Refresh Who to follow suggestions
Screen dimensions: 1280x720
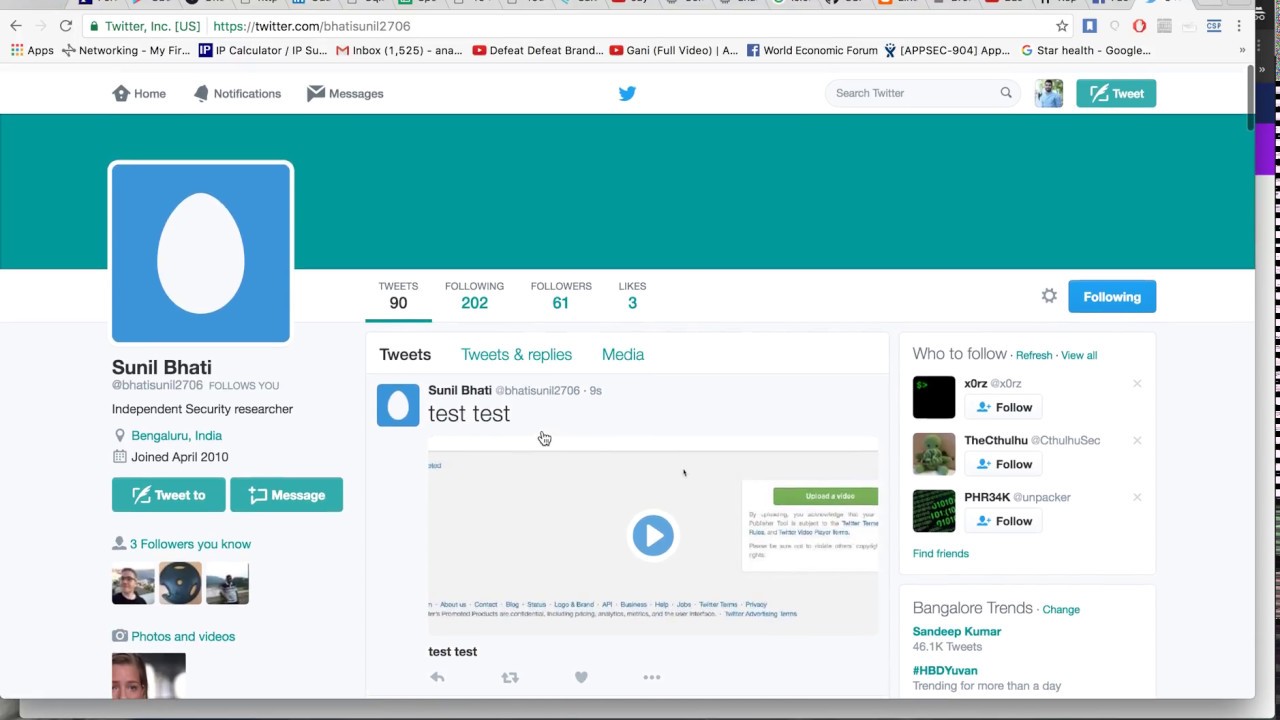pyautogui.click(x=1034, y=355)
